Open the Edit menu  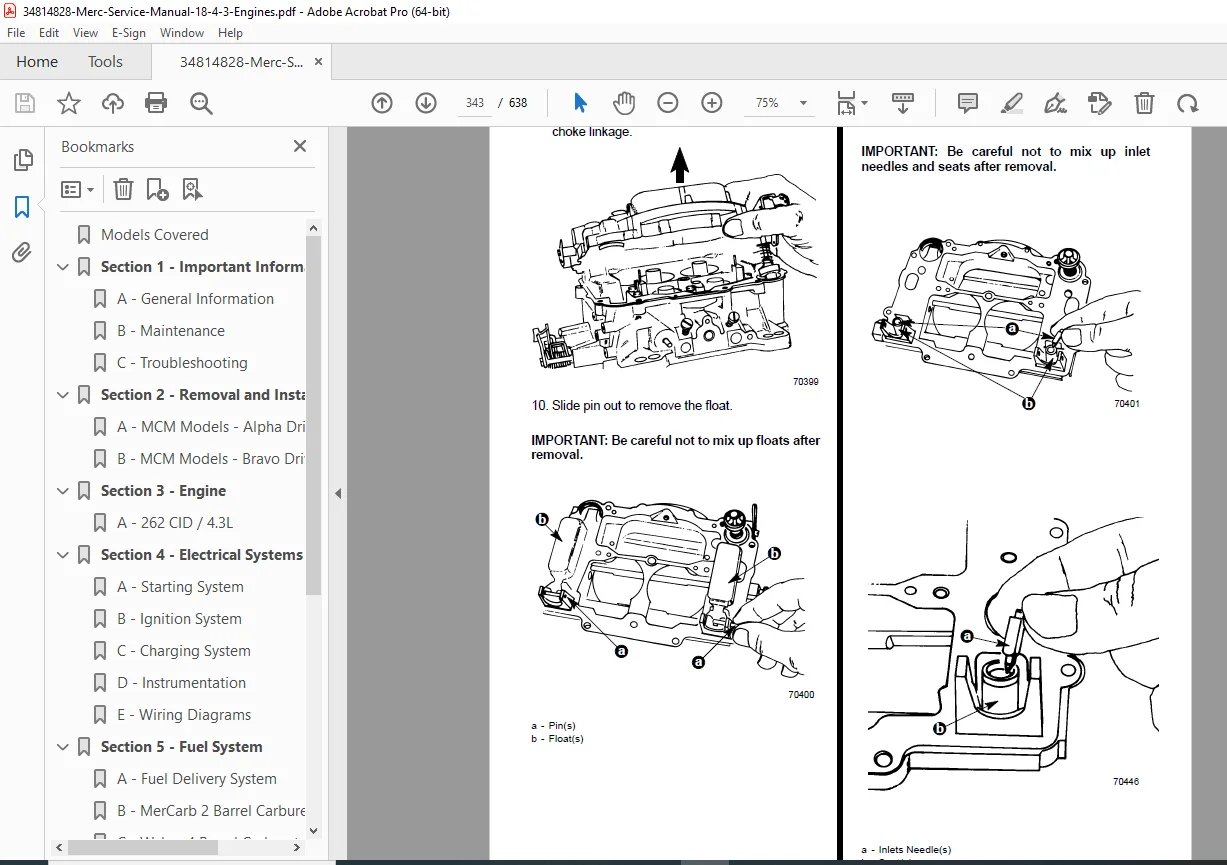click(49, 32)
